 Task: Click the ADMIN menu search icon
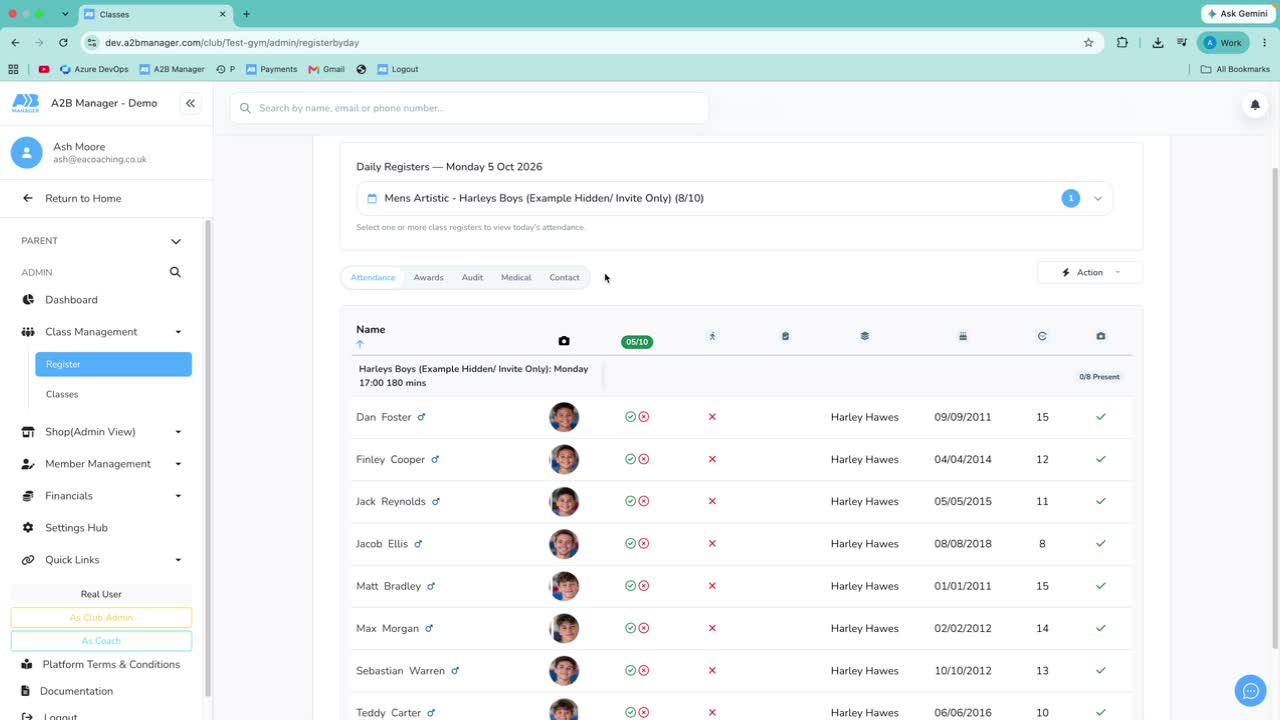175,272
